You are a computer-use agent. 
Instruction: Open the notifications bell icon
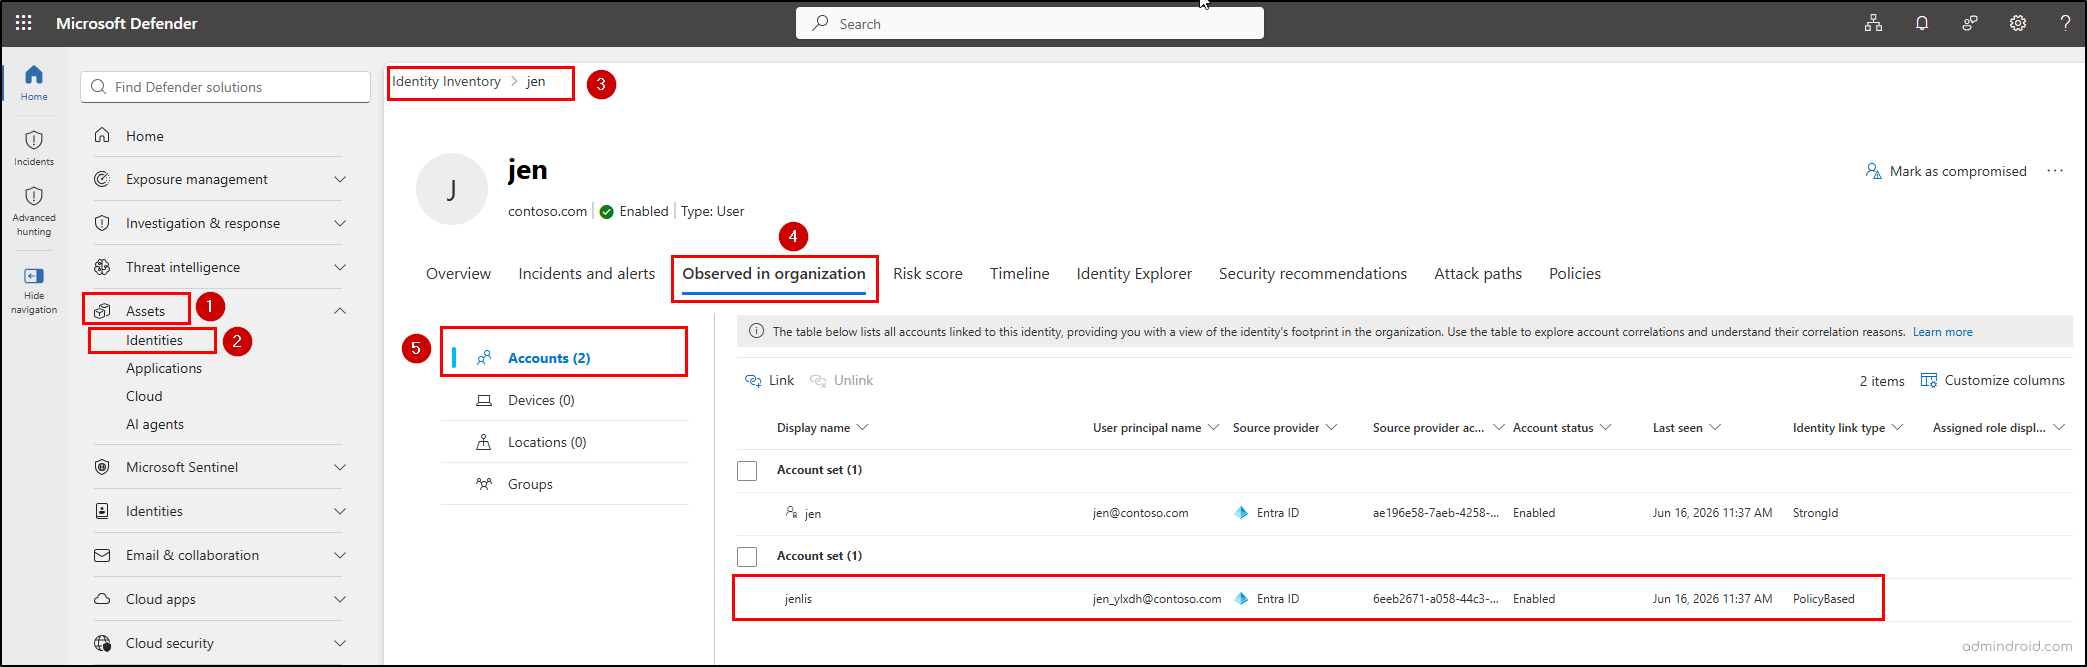1921,23
